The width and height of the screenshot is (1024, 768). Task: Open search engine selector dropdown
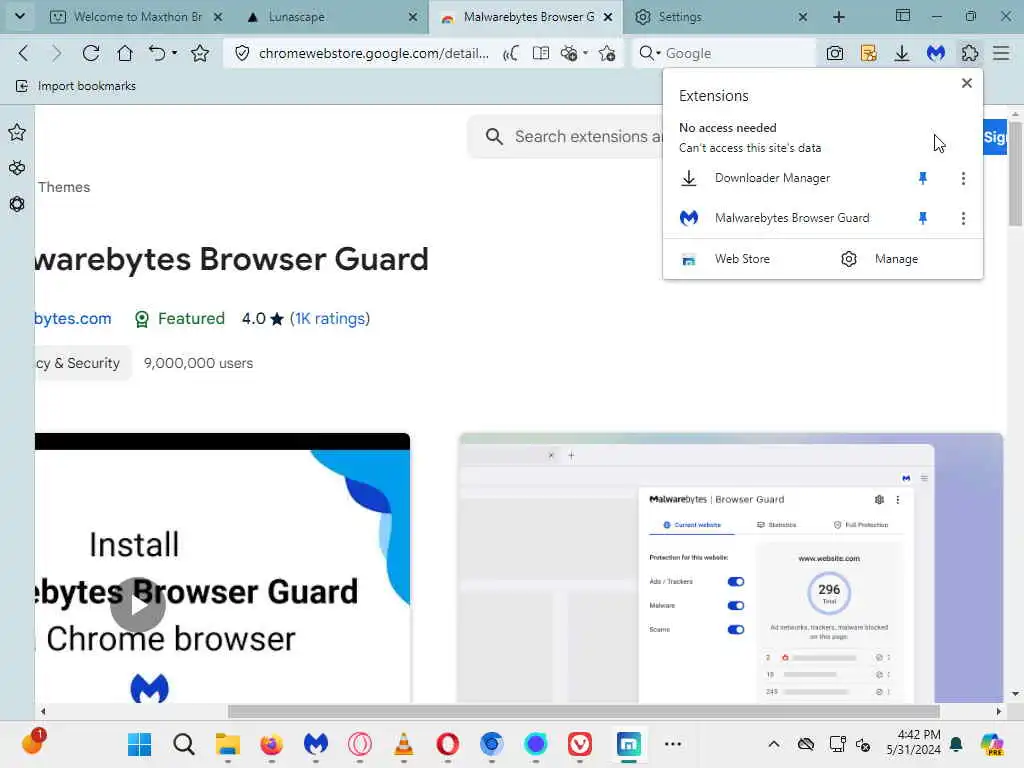click(x=658, y=53)
